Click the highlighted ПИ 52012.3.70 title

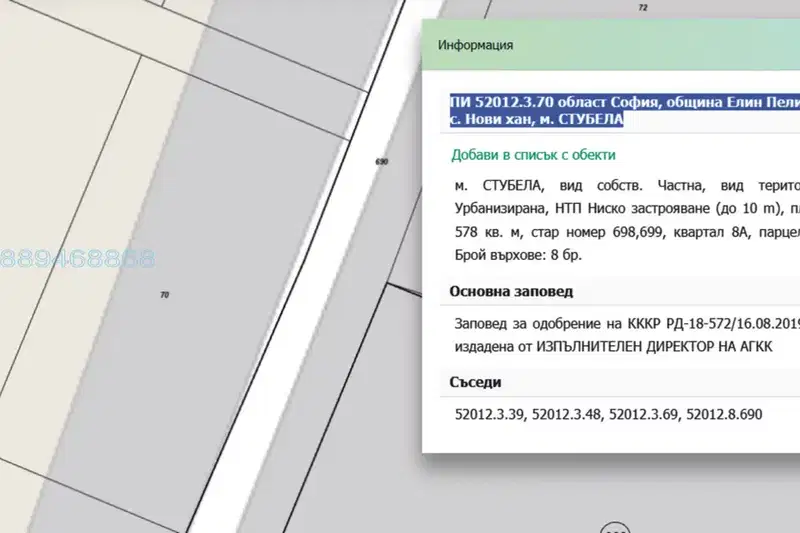pos(624,110)
